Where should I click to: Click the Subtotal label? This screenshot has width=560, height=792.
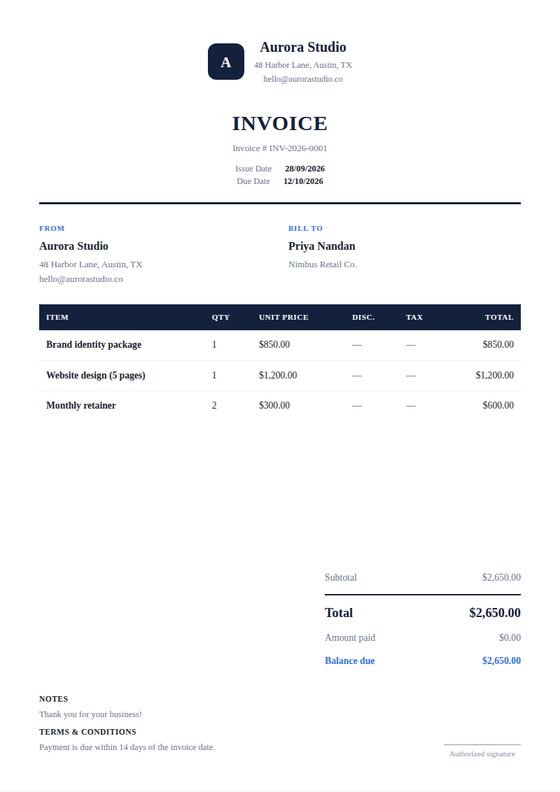[341, 577]
